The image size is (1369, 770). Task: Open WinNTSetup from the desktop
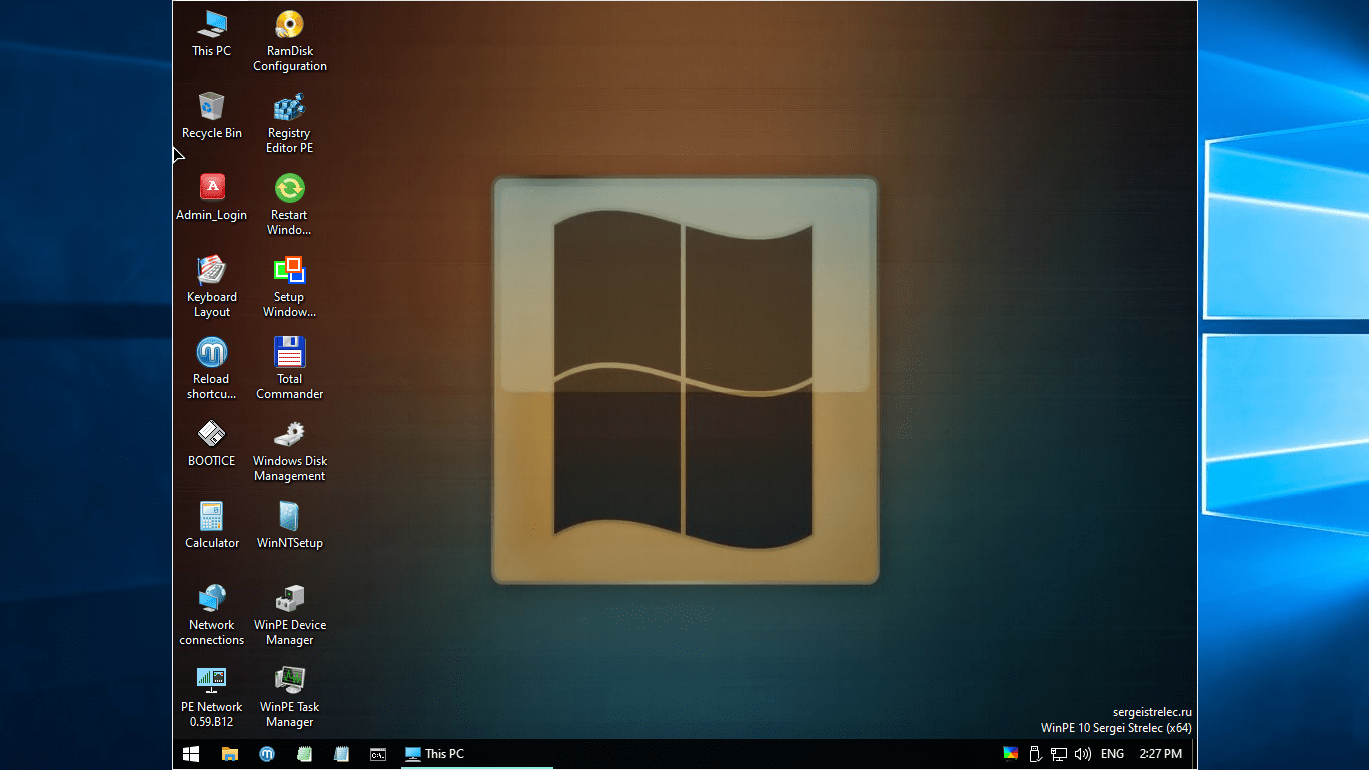tap(290, 525)
